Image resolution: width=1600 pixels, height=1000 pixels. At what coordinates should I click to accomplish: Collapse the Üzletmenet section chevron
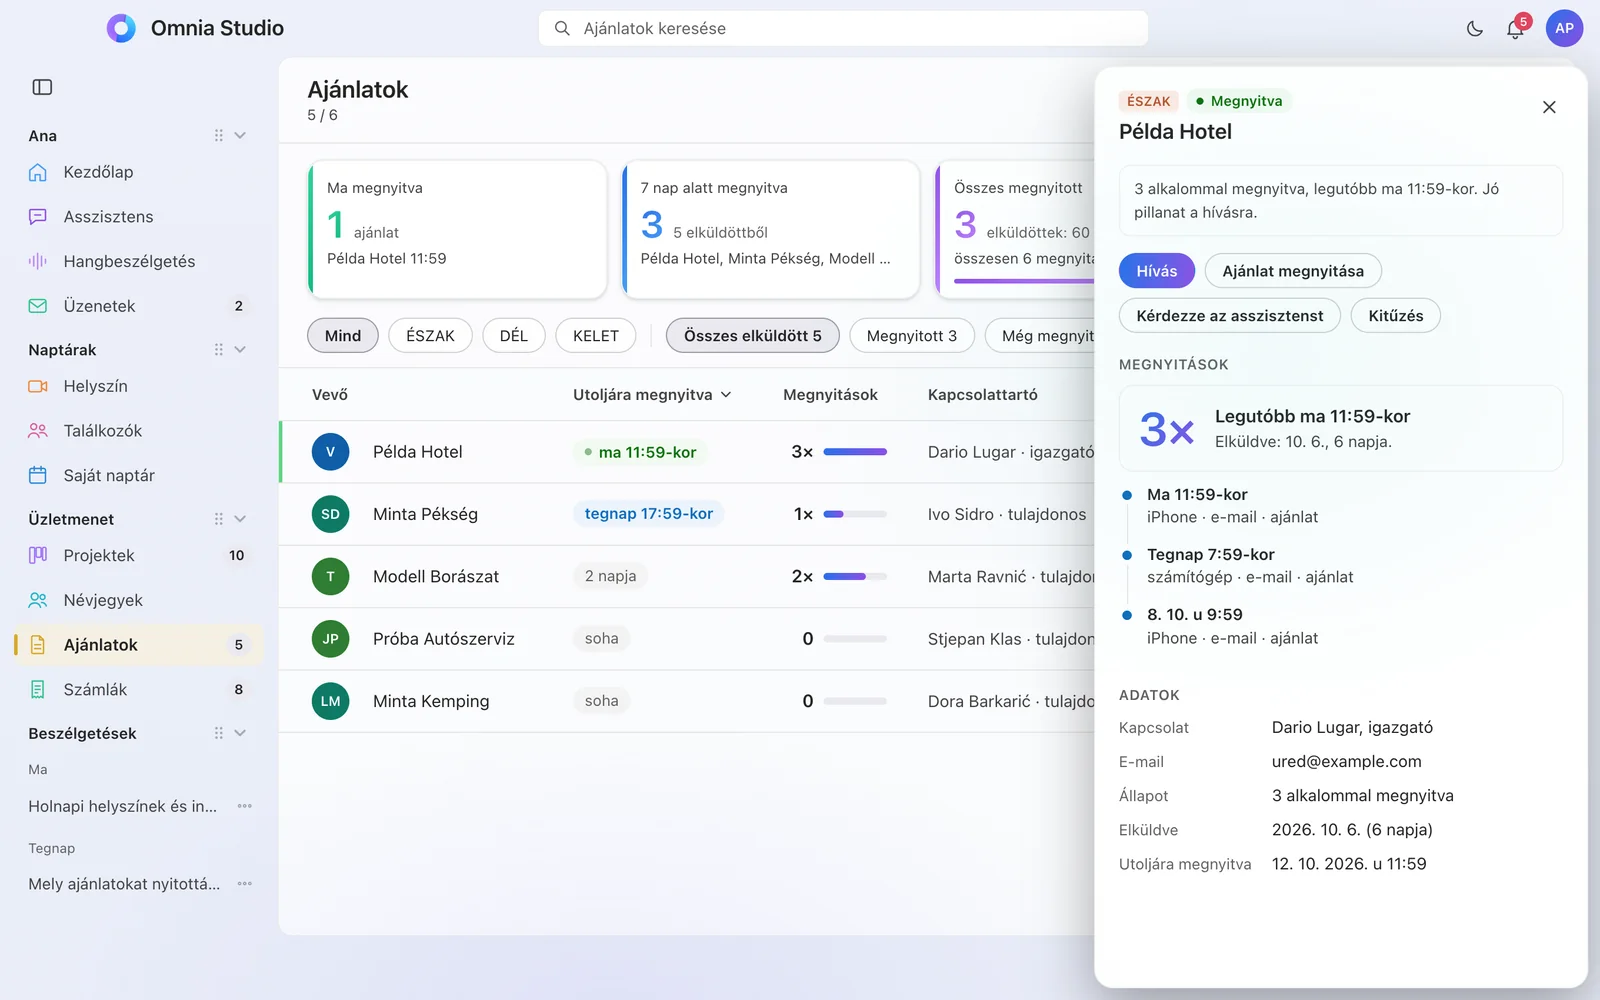click(x=240, y=519)
